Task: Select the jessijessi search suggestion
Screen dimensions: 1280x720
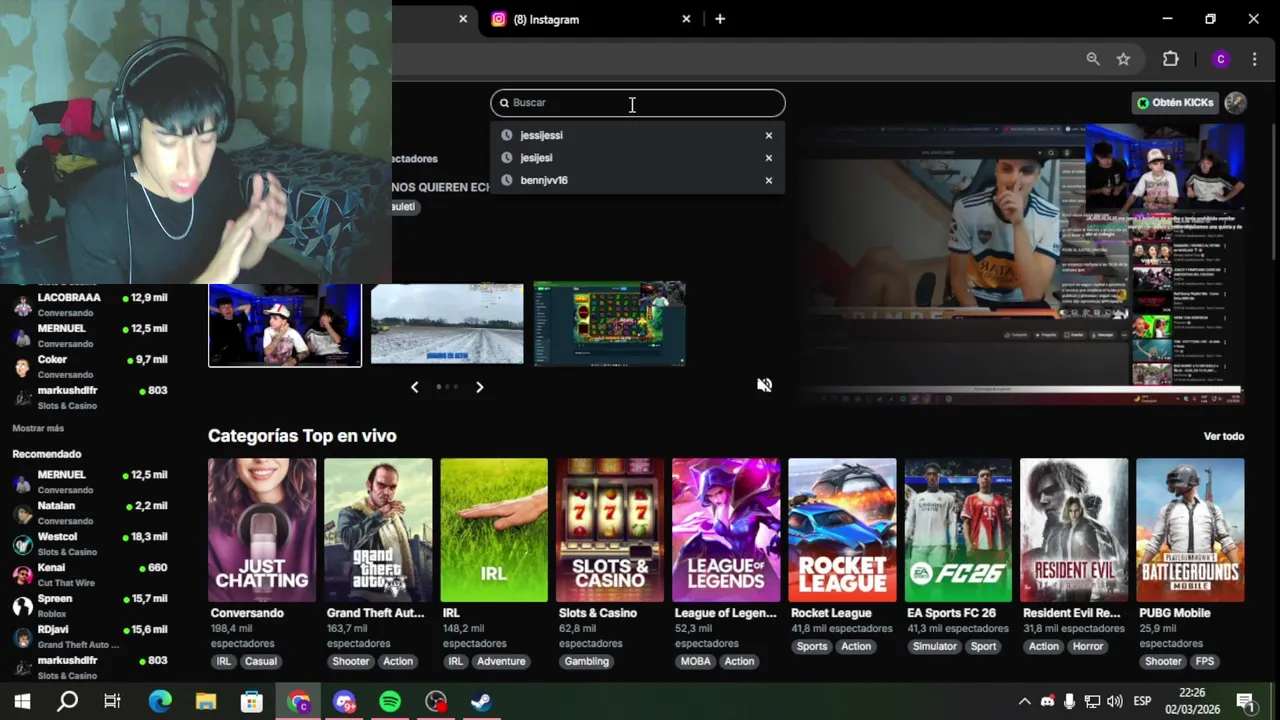Action: pyautogui.click(x=541, y=135)
